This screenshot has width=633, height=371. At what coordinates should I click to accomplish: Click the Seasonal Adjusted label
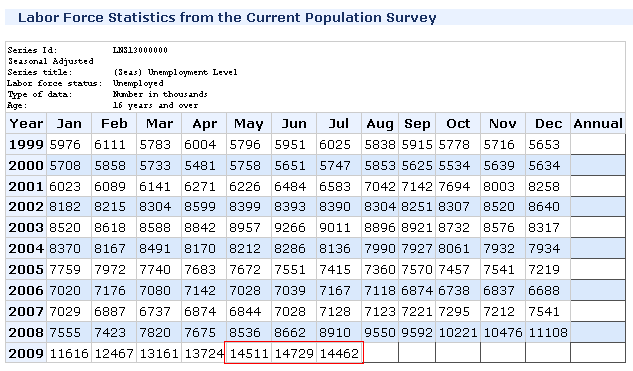(x=50, y=61)
